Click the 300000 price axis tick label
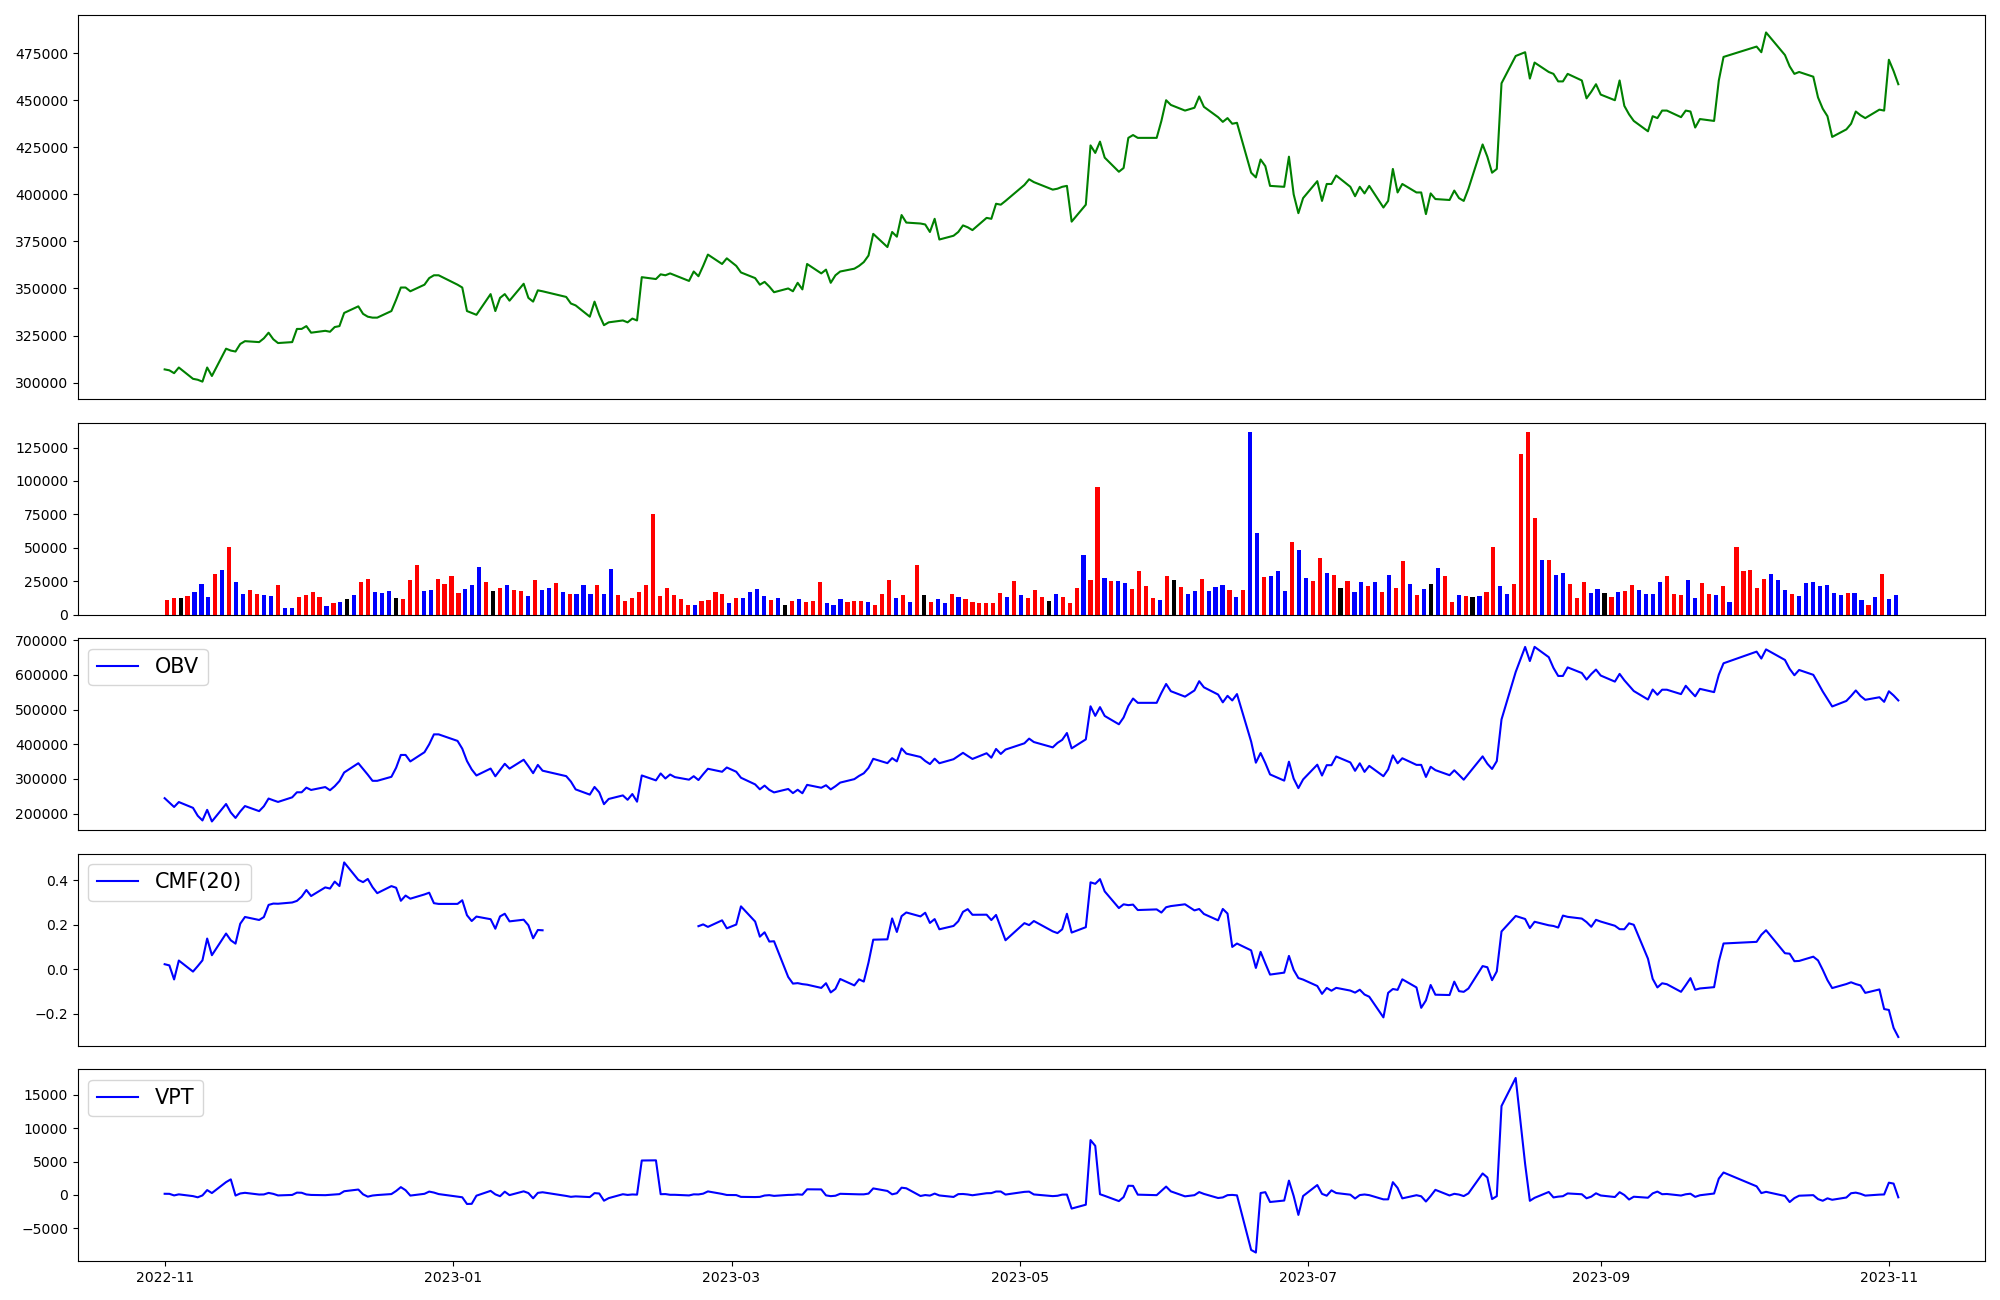Image resolution: width=2000 pixels, height=1300 pixels. pos(42,383)
